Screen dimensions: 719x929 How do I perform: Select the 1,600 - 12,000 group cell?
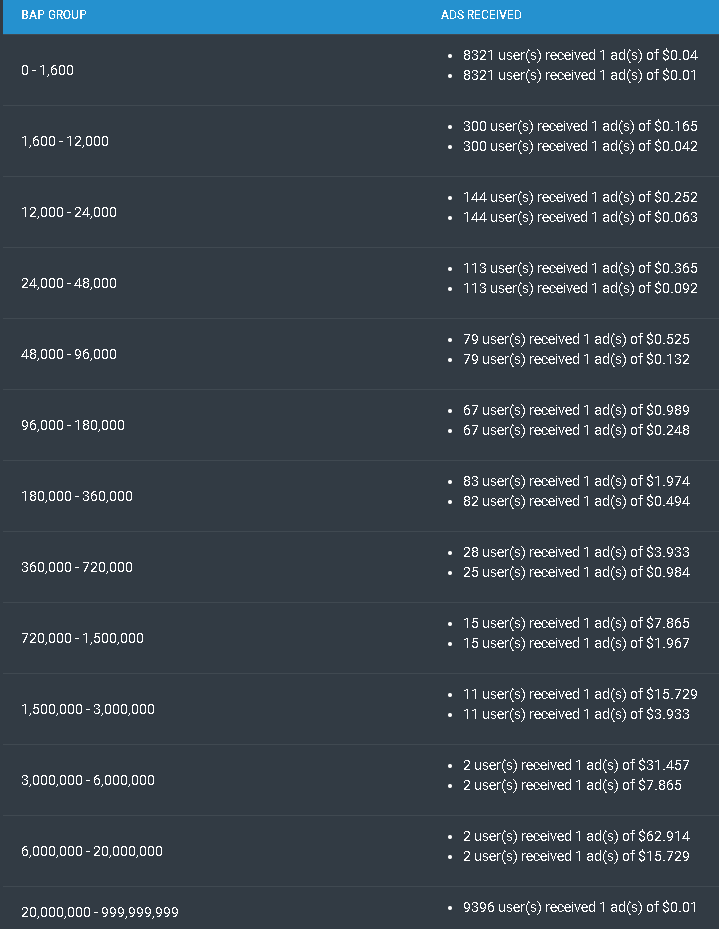(x=65, y=142)
